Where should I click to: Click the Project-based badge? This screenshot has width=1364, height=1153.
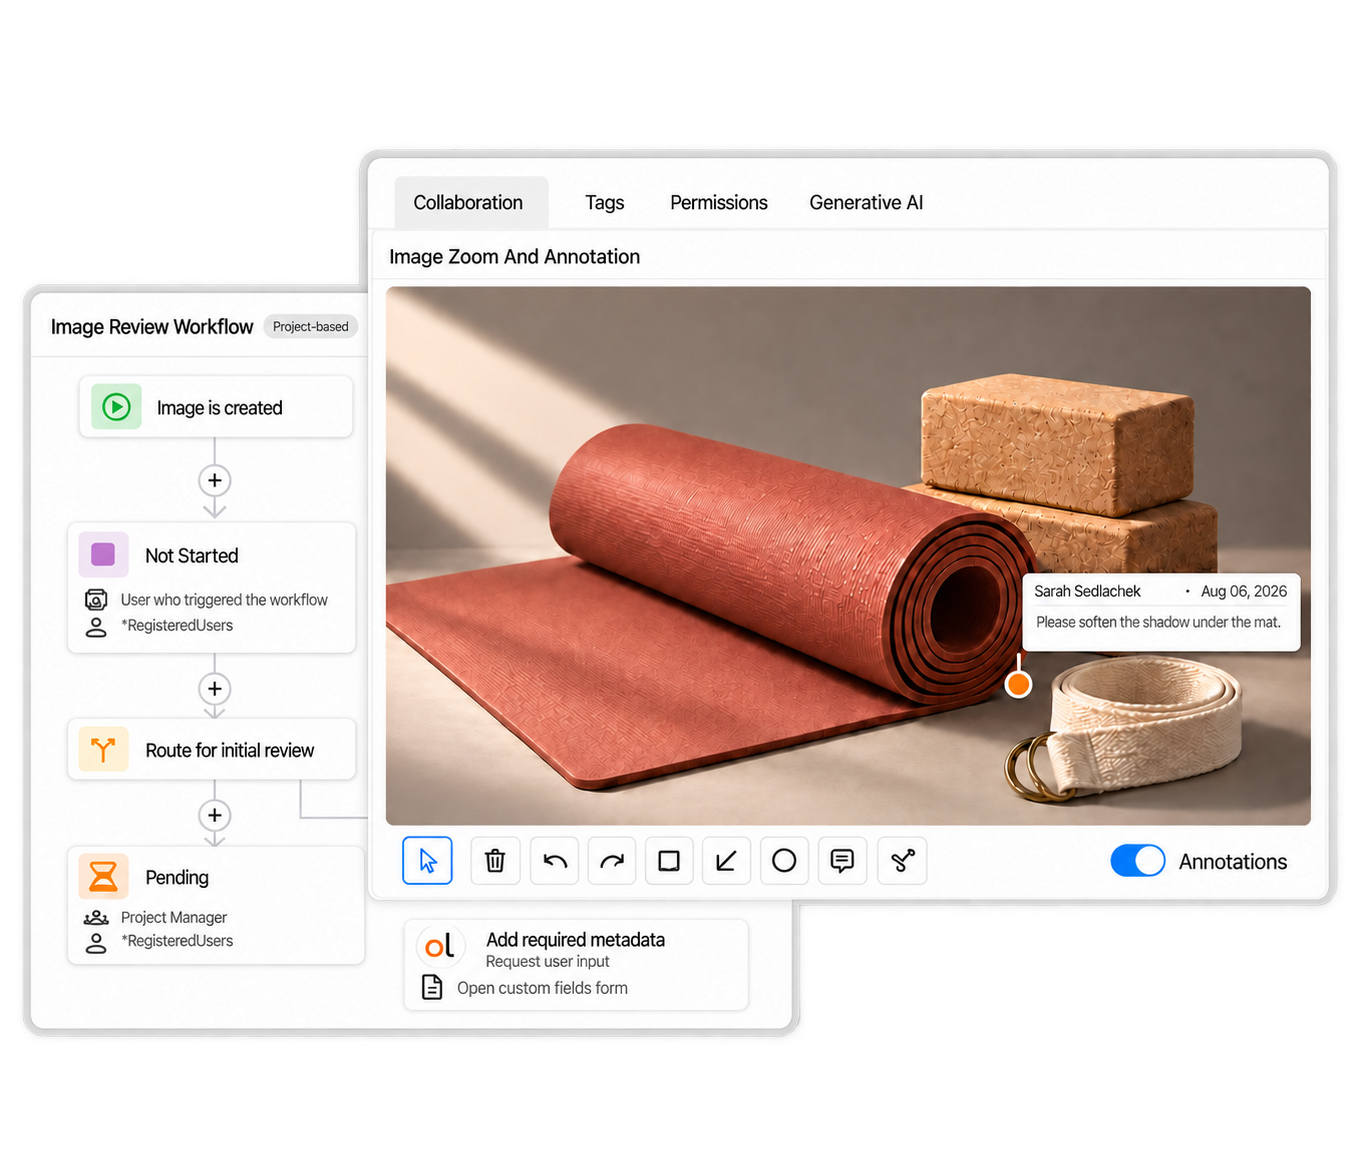(x=310, y=326)
